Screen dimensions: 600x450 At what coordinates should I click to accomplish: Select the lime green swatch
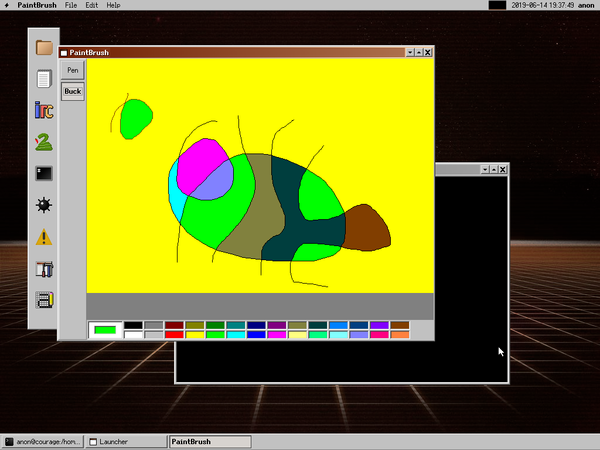[x=215, y=335]
